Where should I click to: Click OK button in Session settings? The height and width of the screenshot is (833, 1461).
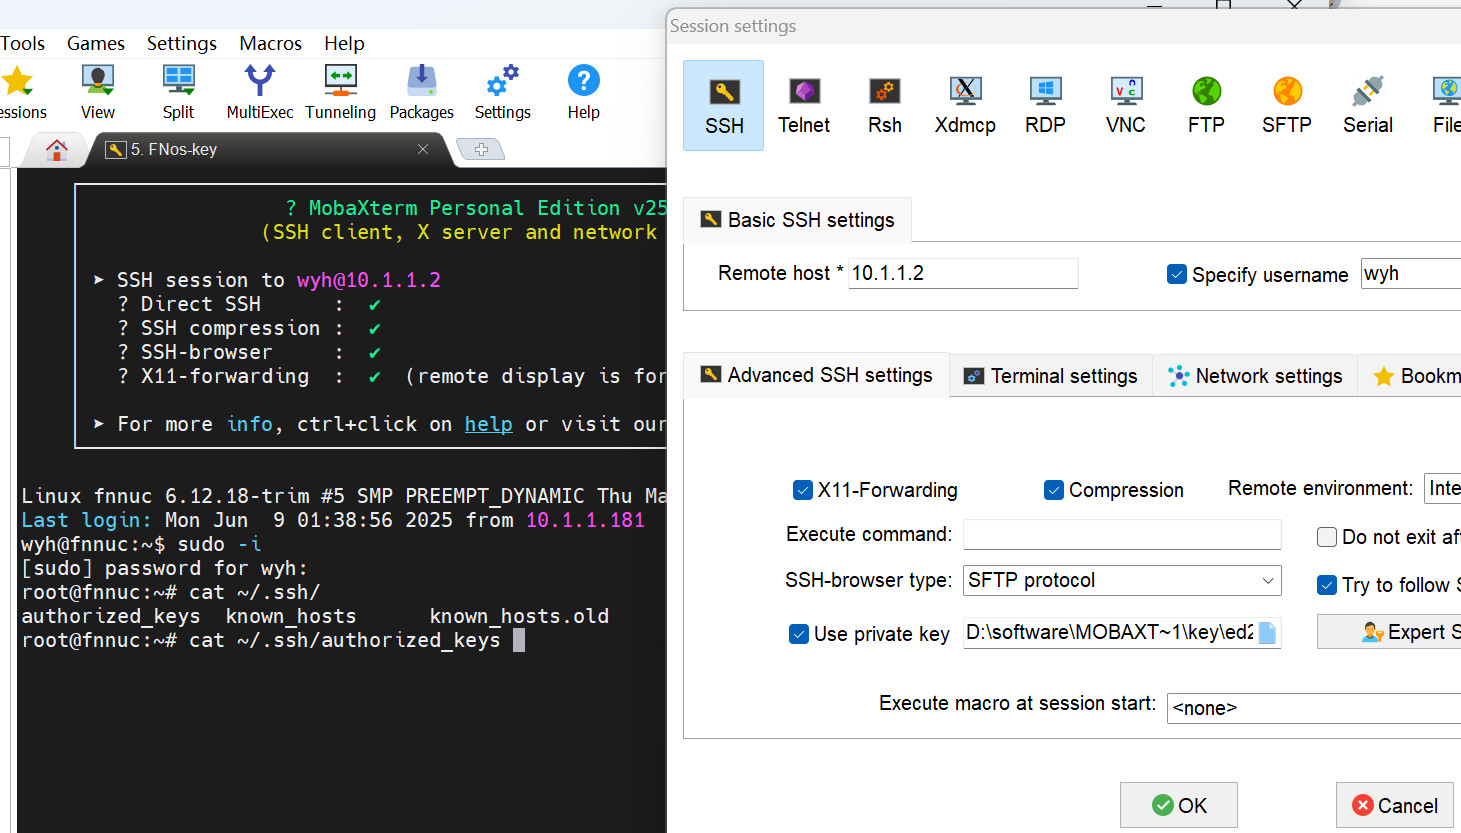pos(1179,805)
